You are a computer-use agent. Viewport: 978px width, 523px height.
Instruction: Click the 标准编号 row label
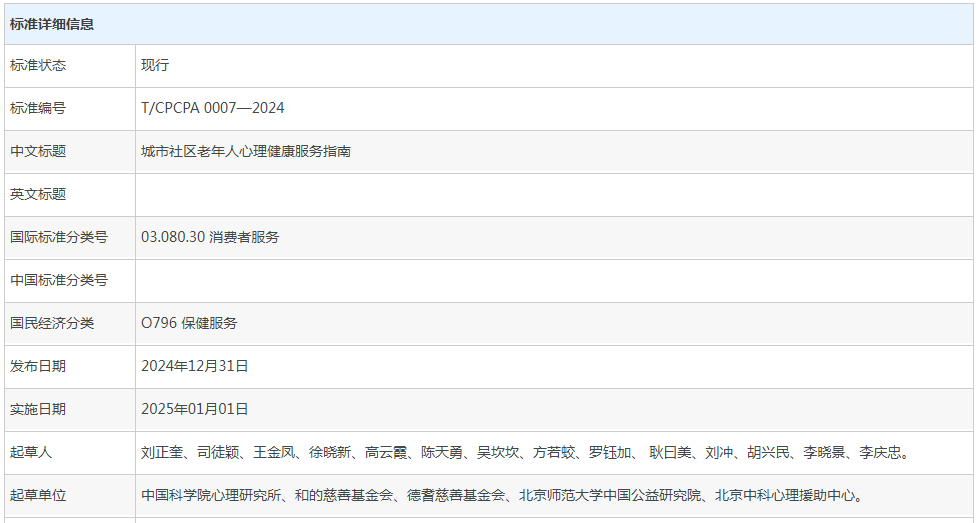[38, 108]
